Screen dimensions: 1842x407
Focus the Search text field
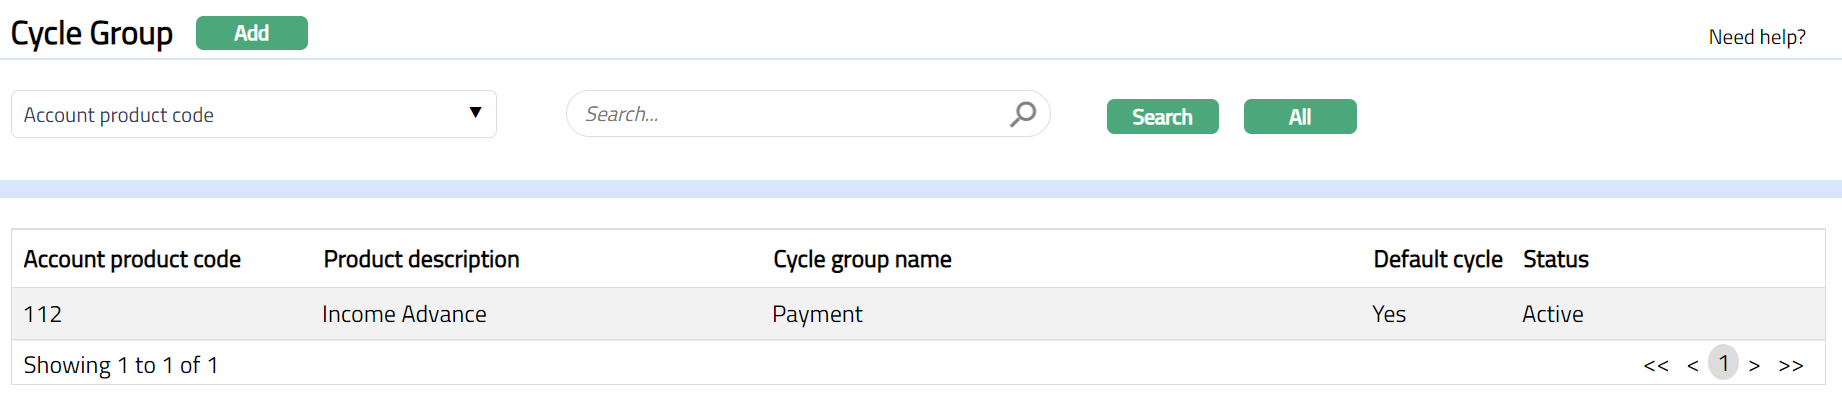click(790, 114)
